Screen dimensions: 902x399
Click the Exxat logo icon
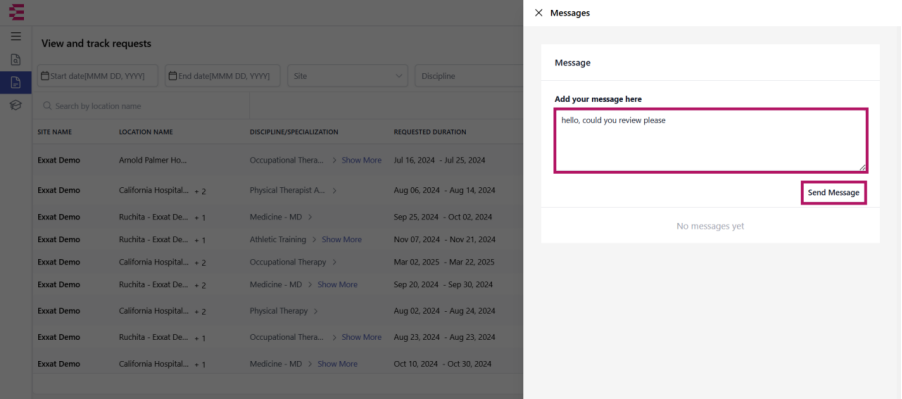[17, 11]
